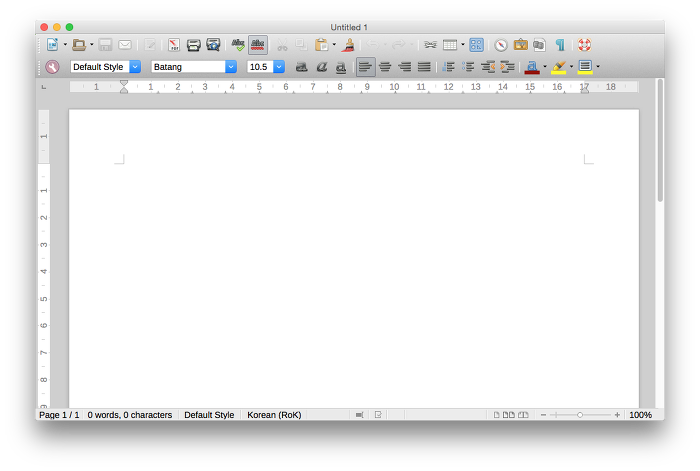Click the zoom in plus button
The image size is (700, 471).
[x=617, y=415]
